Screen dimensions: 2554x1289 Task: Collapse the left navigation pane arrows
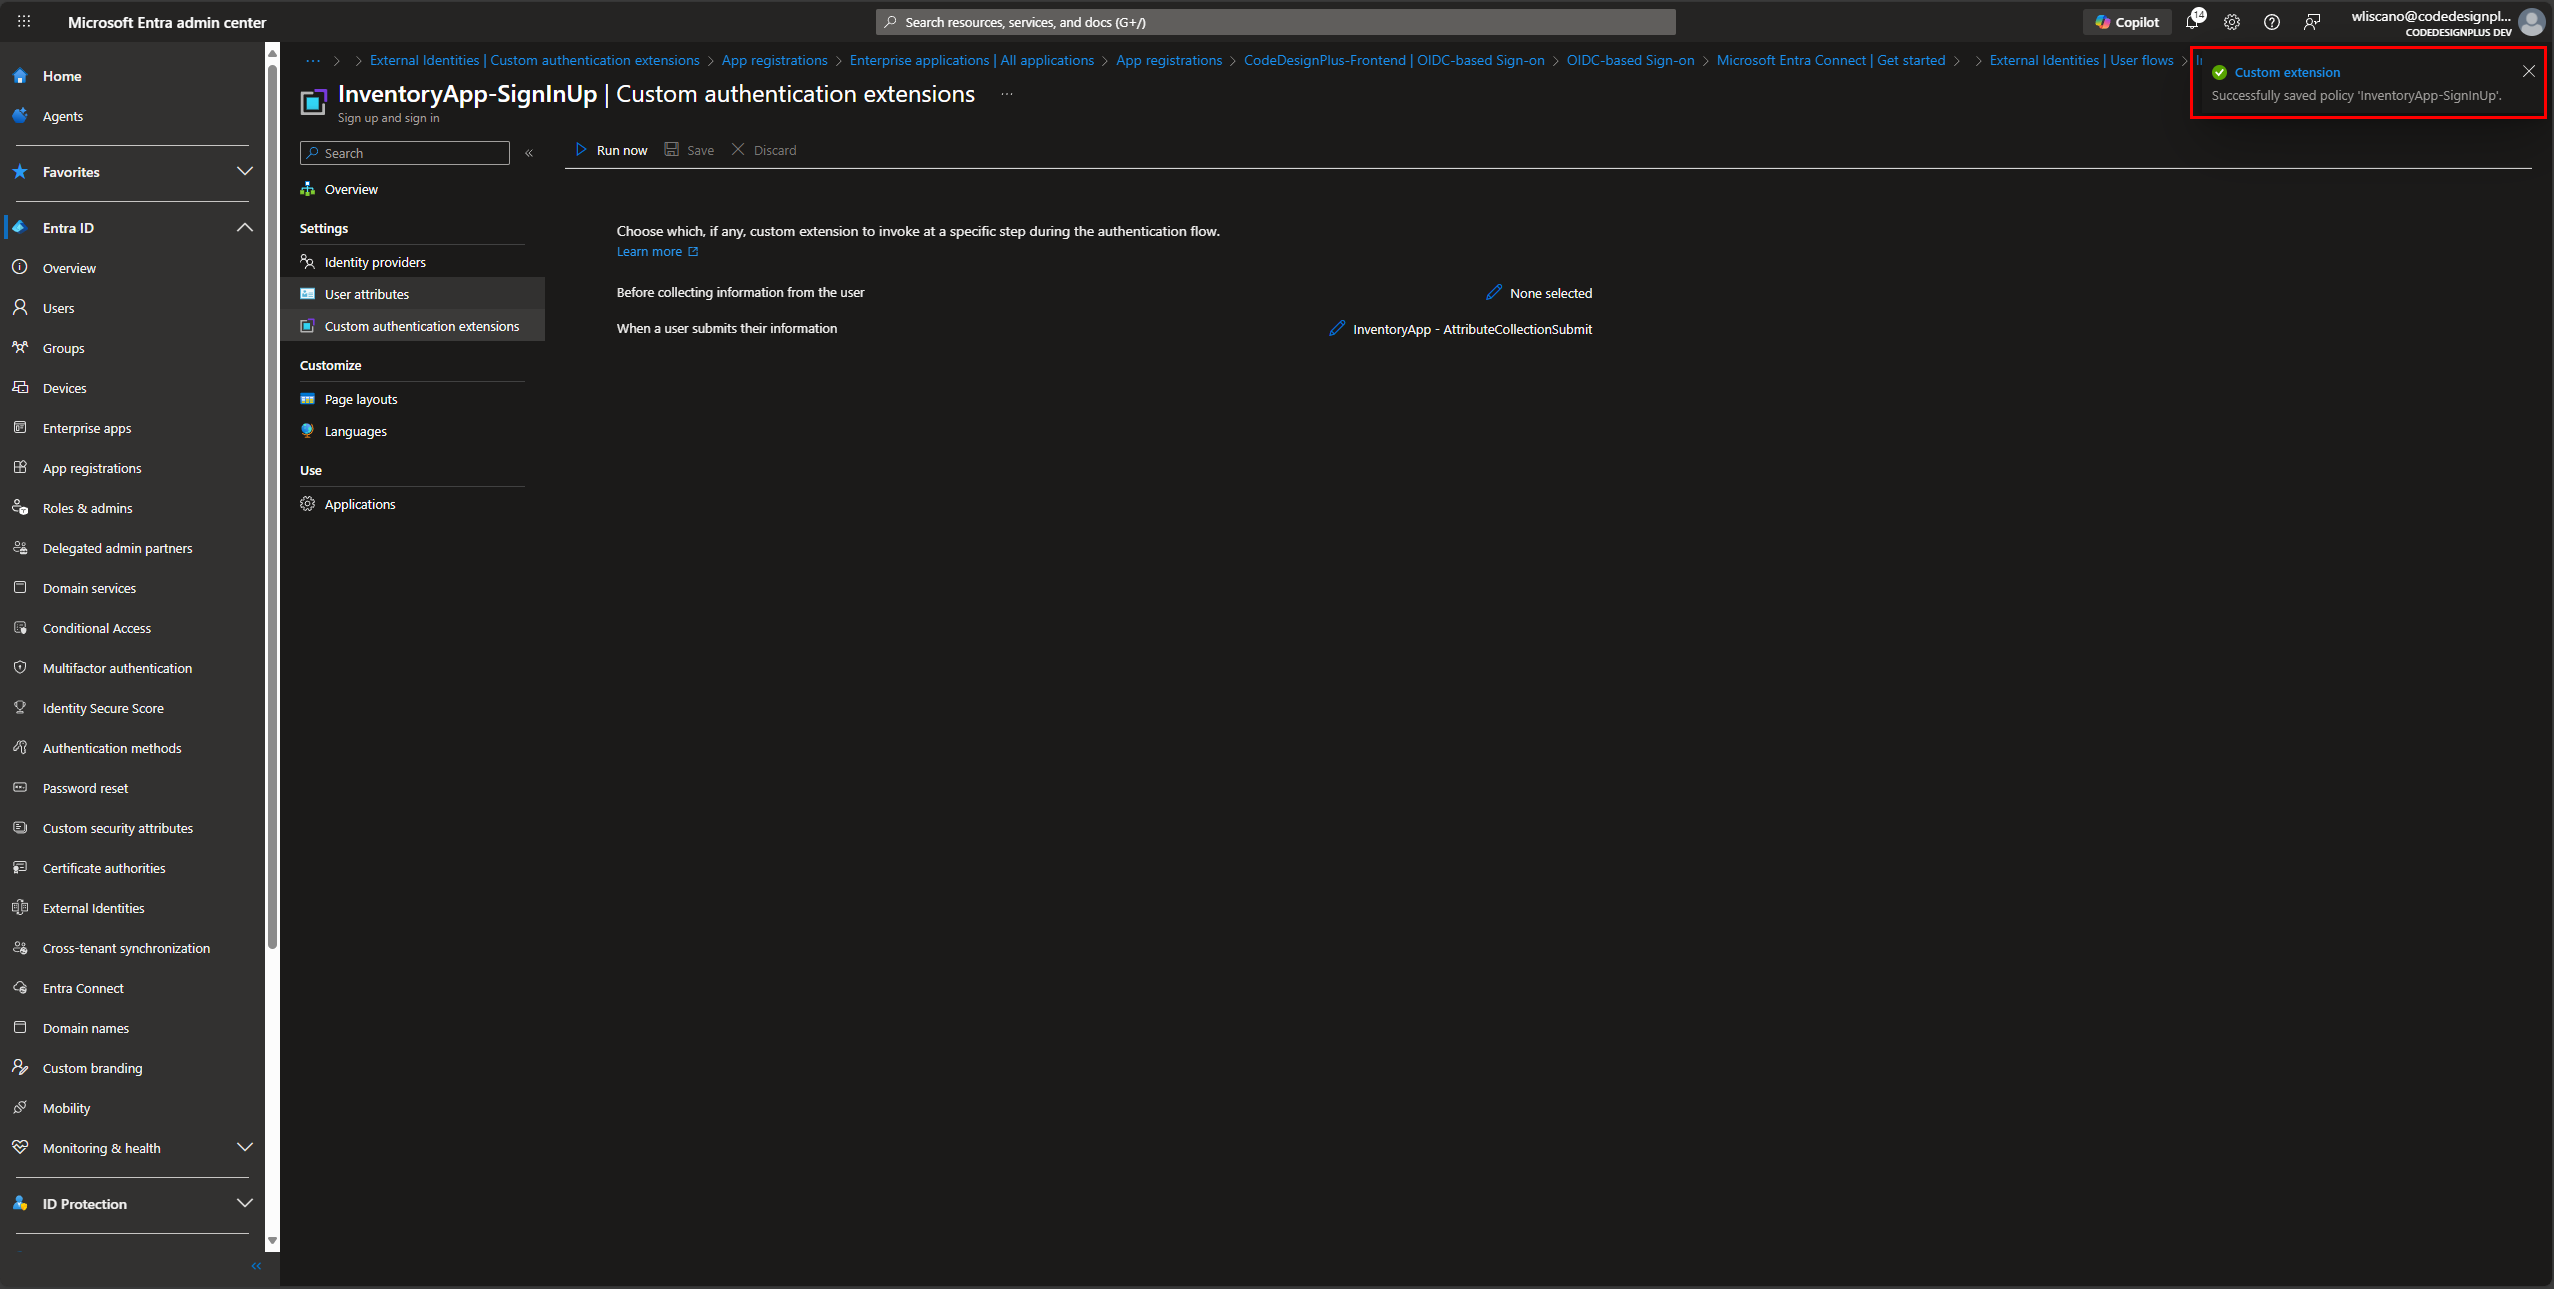256,1266
